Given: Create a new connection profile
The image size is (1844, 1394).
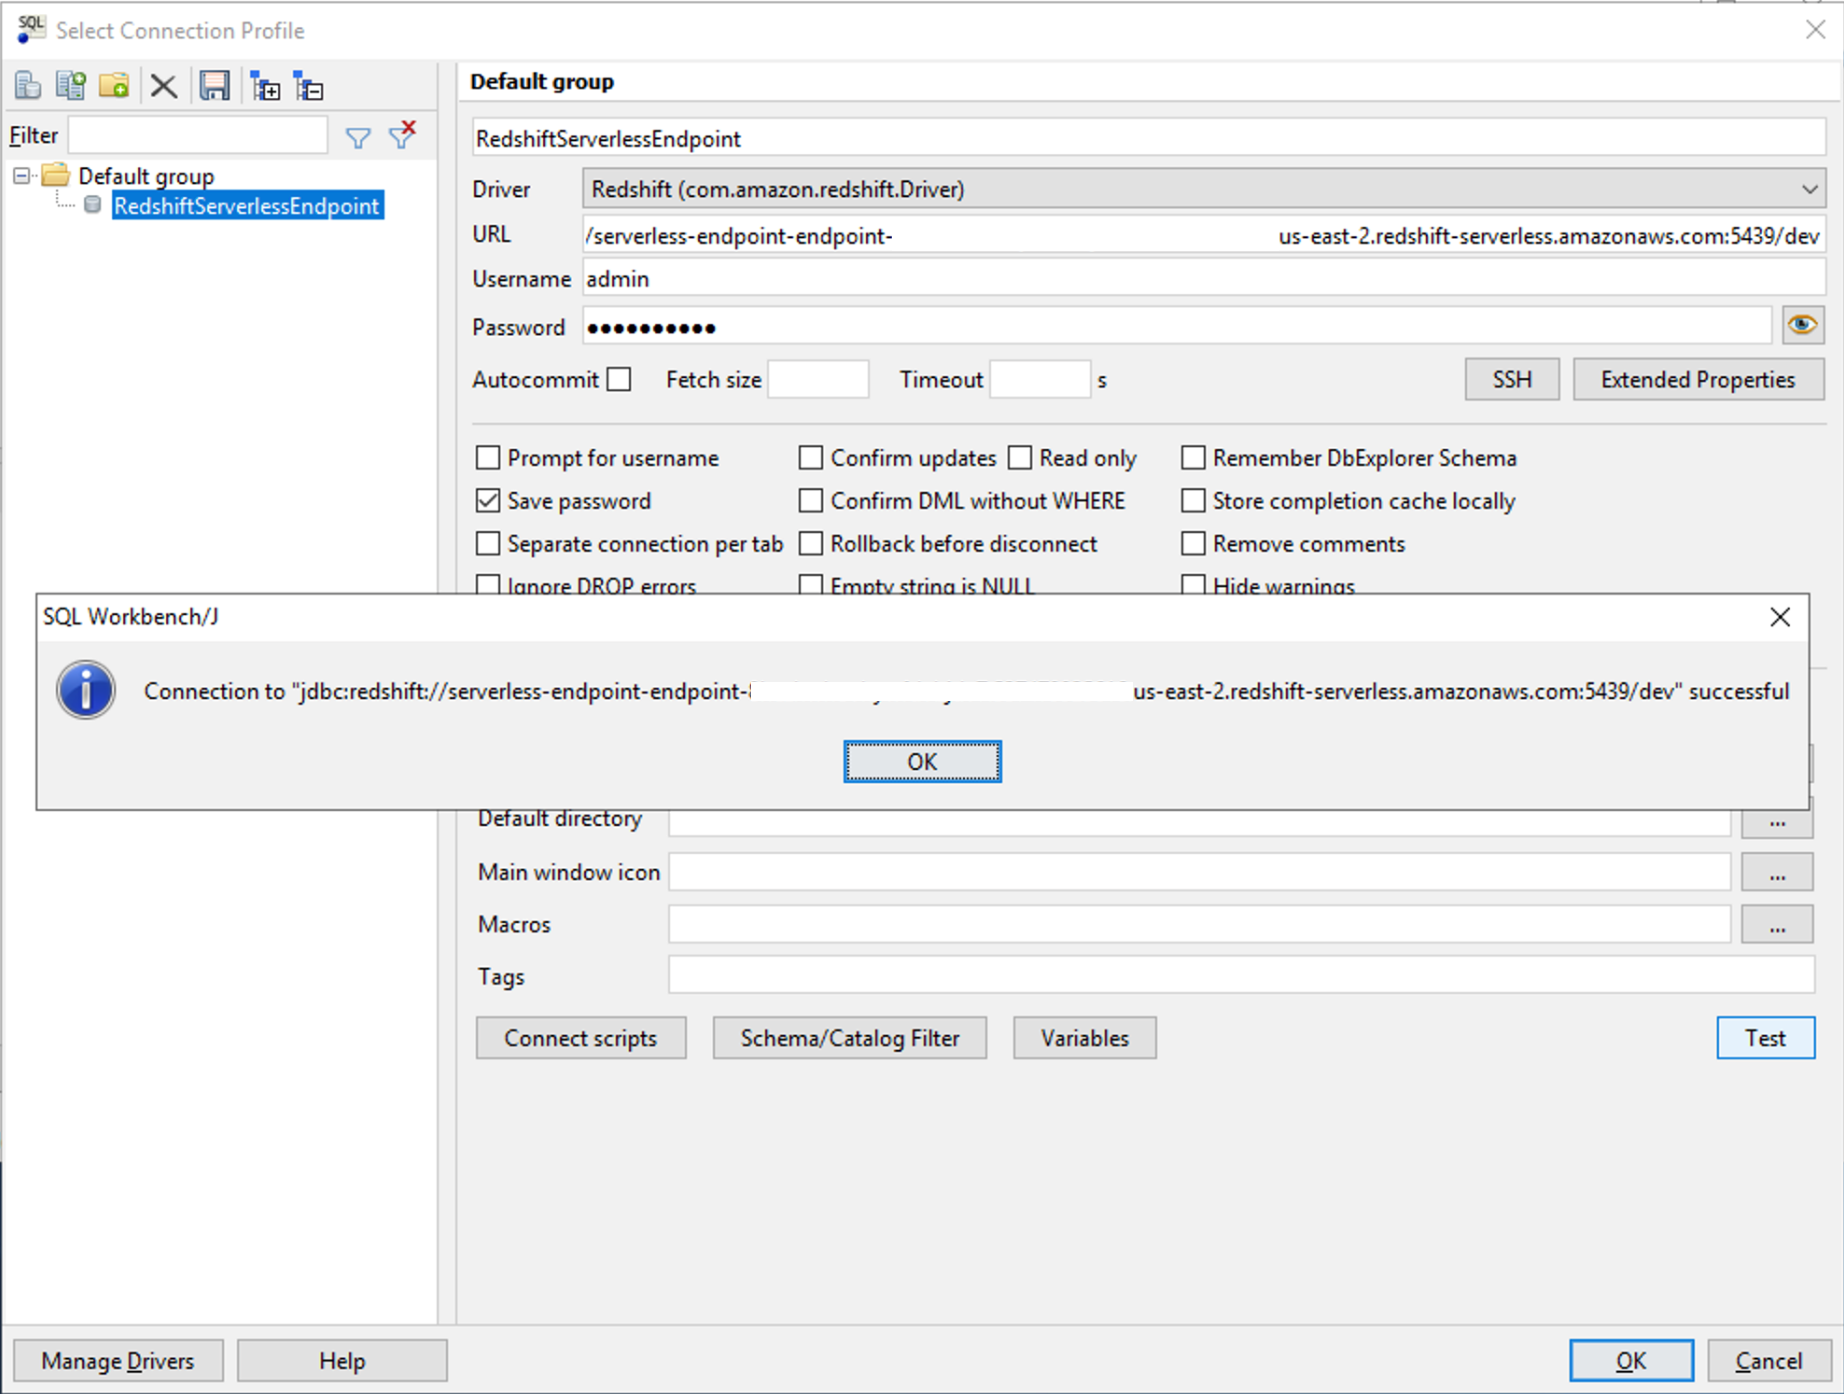Looking at the screenshot, I should pyautogui.click(x=28, y=86).
